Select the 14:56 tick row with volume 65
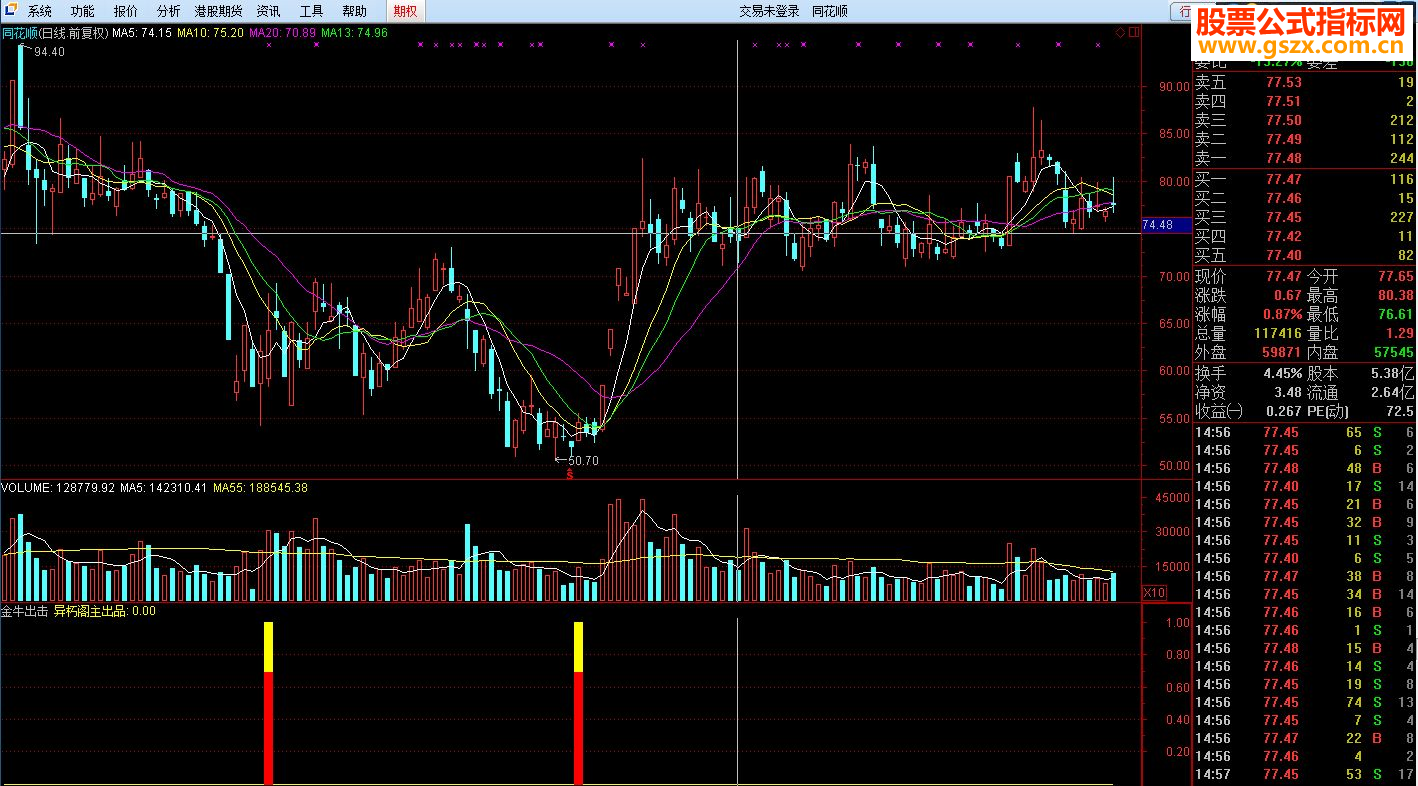 click(x=1305, y=432)
